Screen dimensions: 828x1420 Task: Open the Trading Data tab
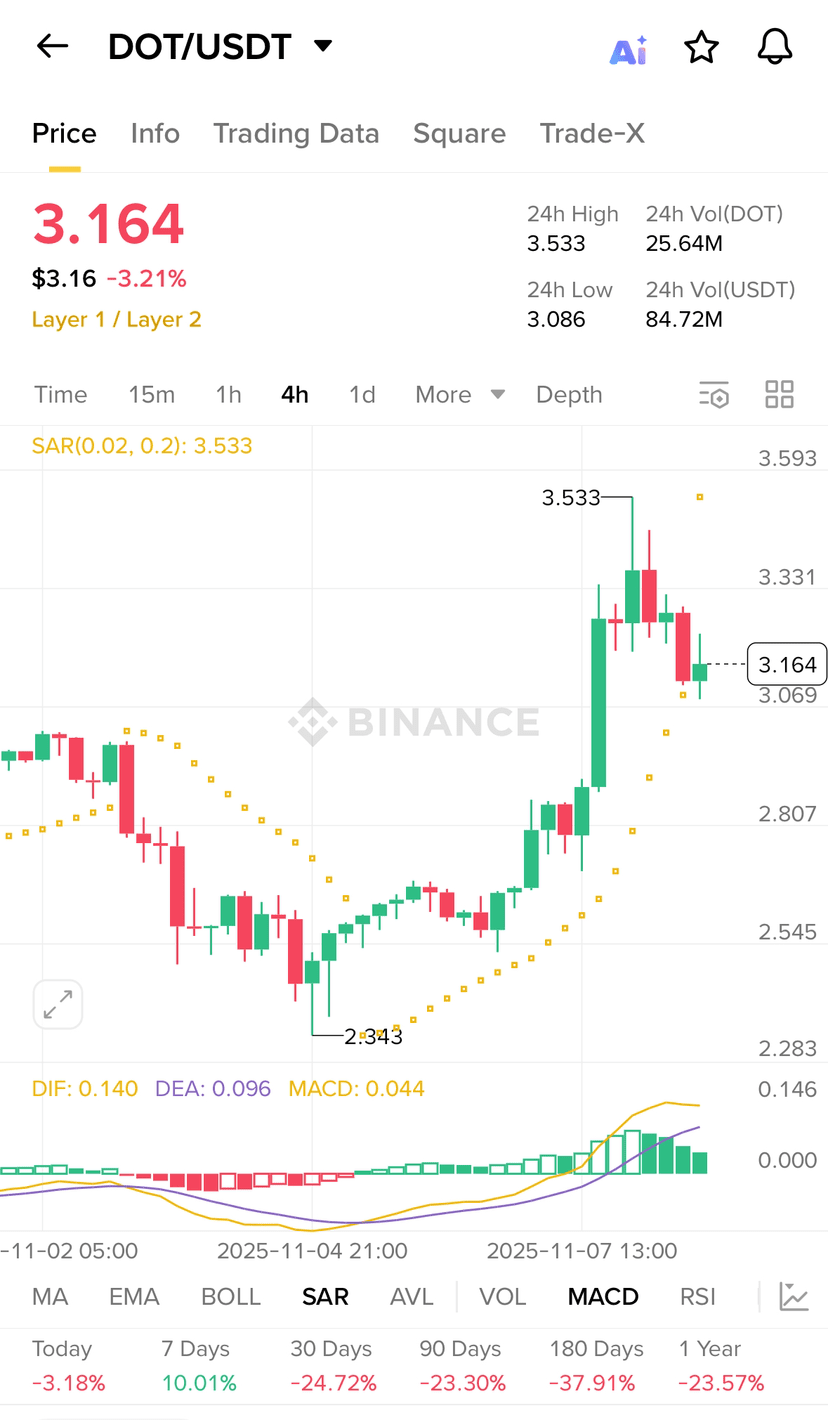[296, 134]
